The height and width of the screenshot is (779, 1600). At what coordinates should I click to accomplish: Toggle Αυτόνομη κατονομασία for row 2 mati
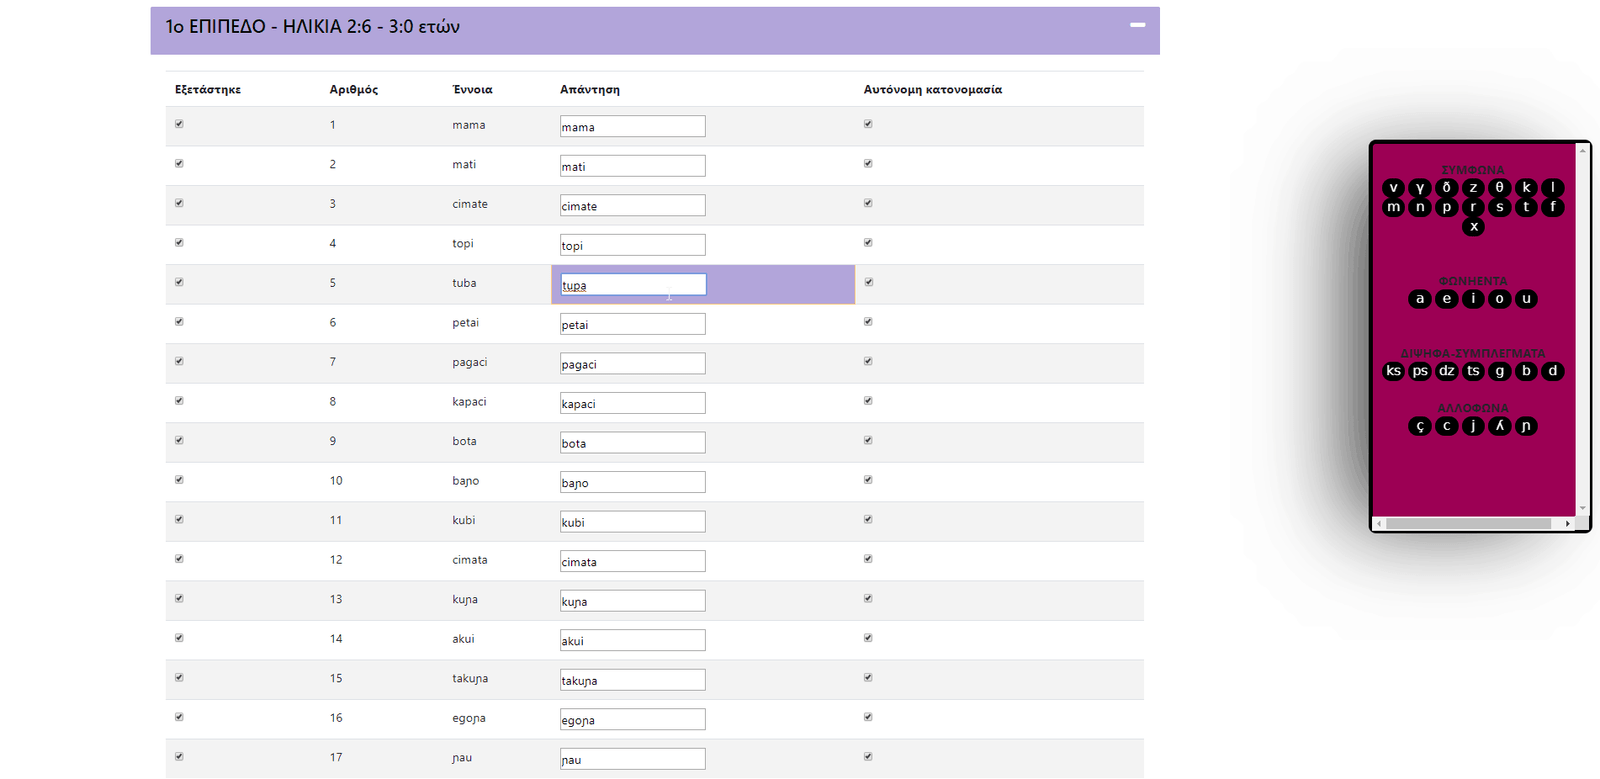click(868, 163)
